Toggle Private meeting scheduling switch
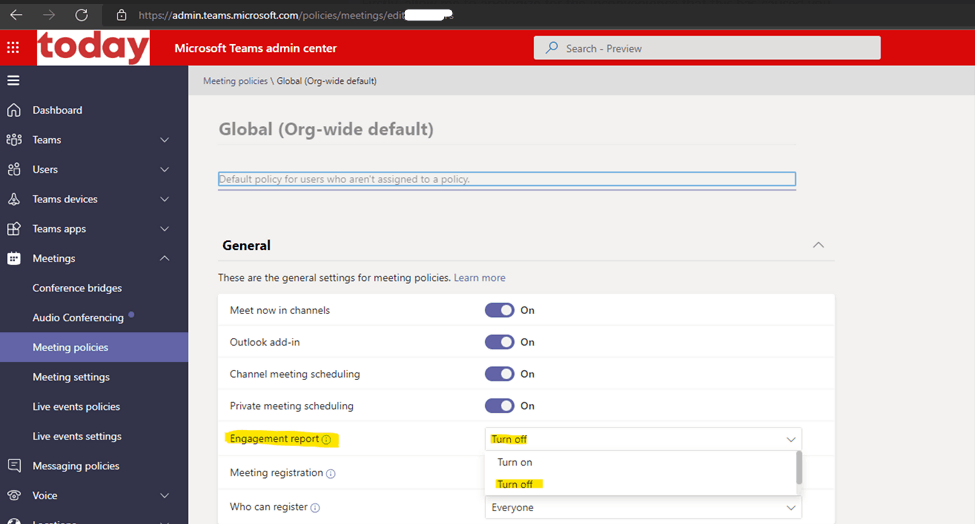Screen dimensions: 975x524 (x=499, y=406)
